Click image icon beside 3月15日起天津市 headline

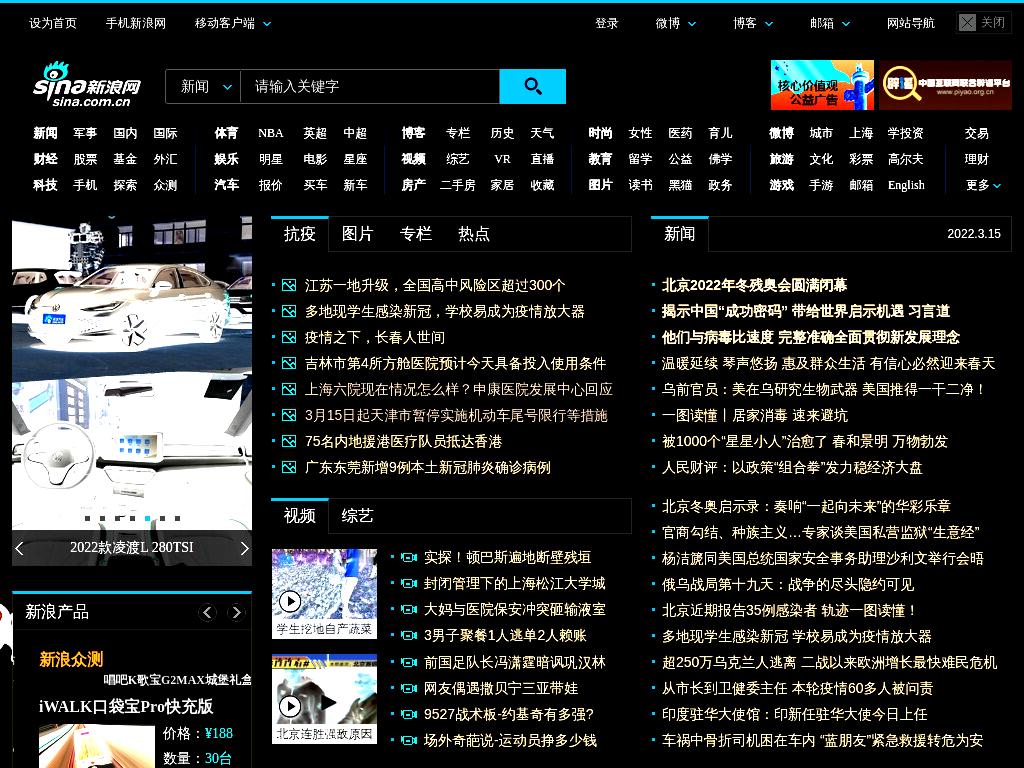pos(289,415)
